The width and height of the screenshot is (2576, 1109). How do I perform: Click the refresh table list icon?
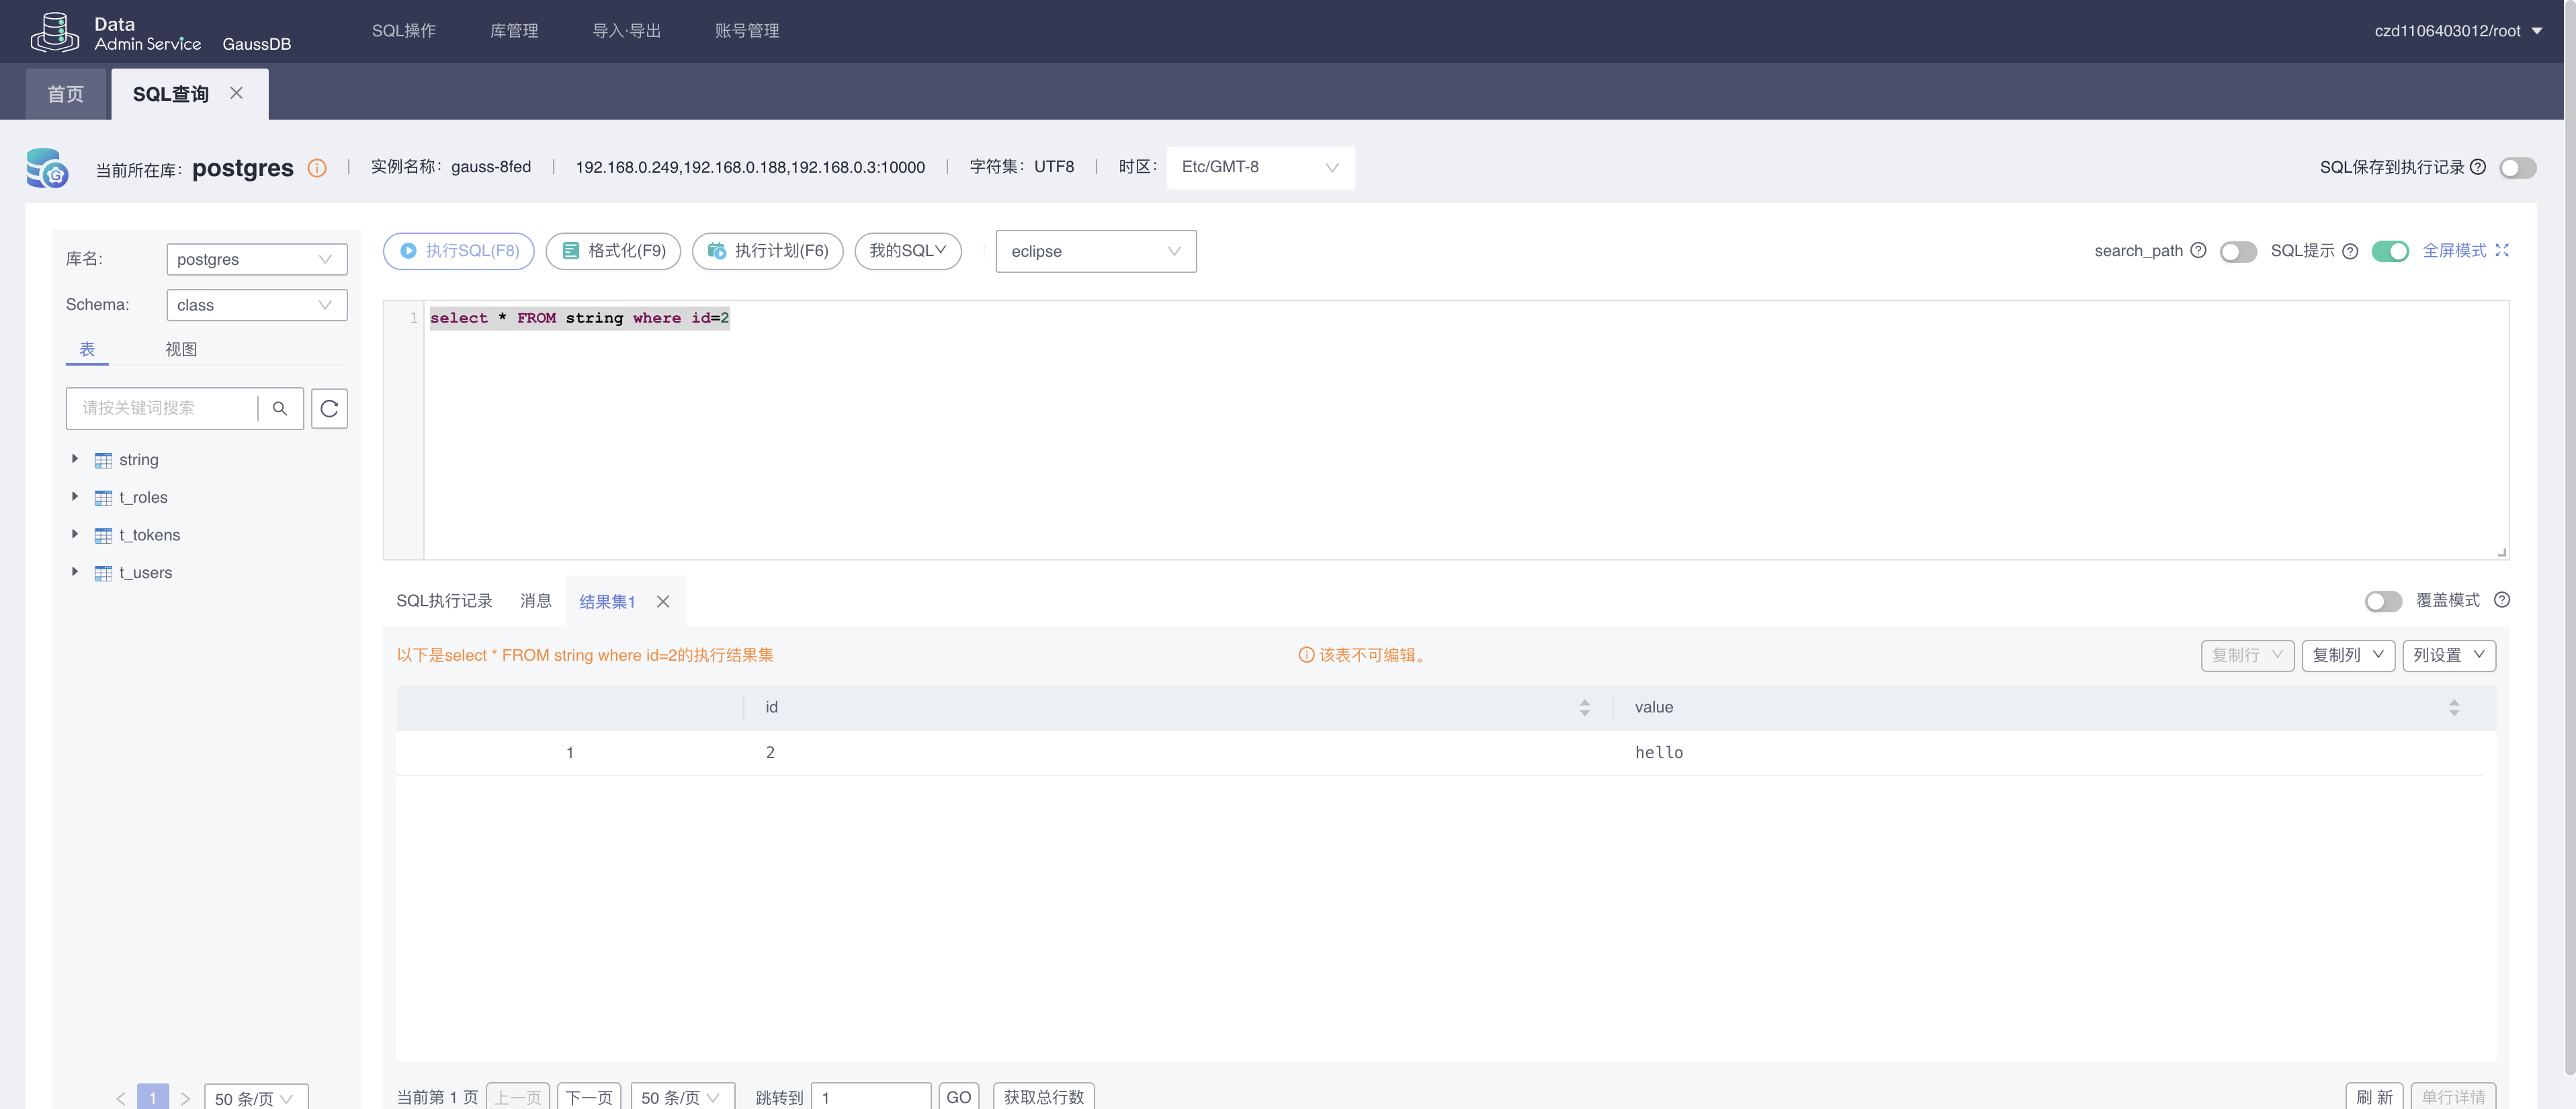(x=329, y=408)
